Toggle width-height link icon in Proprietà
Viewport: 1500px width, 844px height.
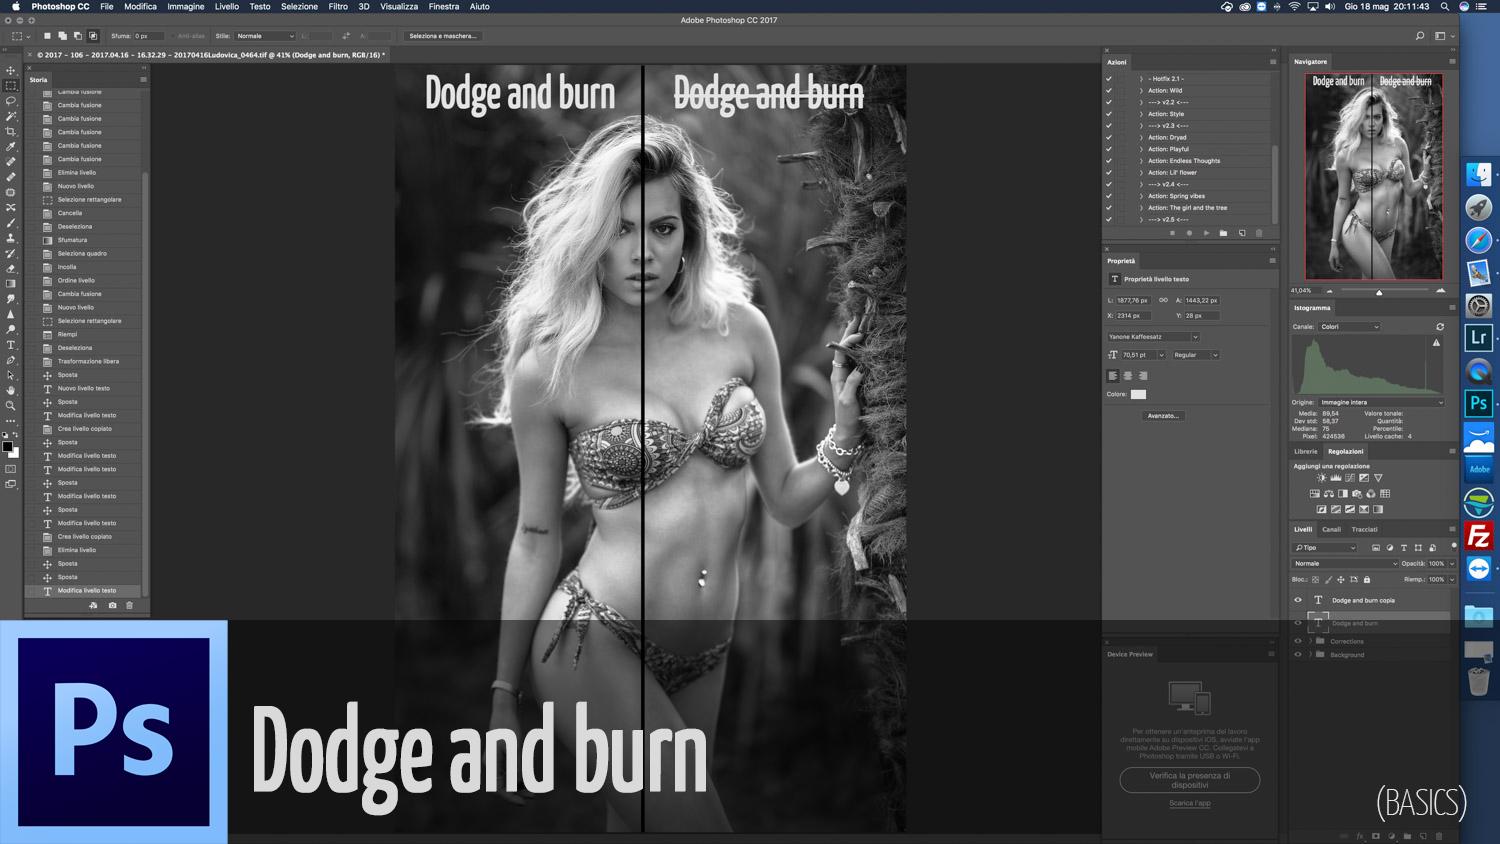click(x=1163, y=300)
